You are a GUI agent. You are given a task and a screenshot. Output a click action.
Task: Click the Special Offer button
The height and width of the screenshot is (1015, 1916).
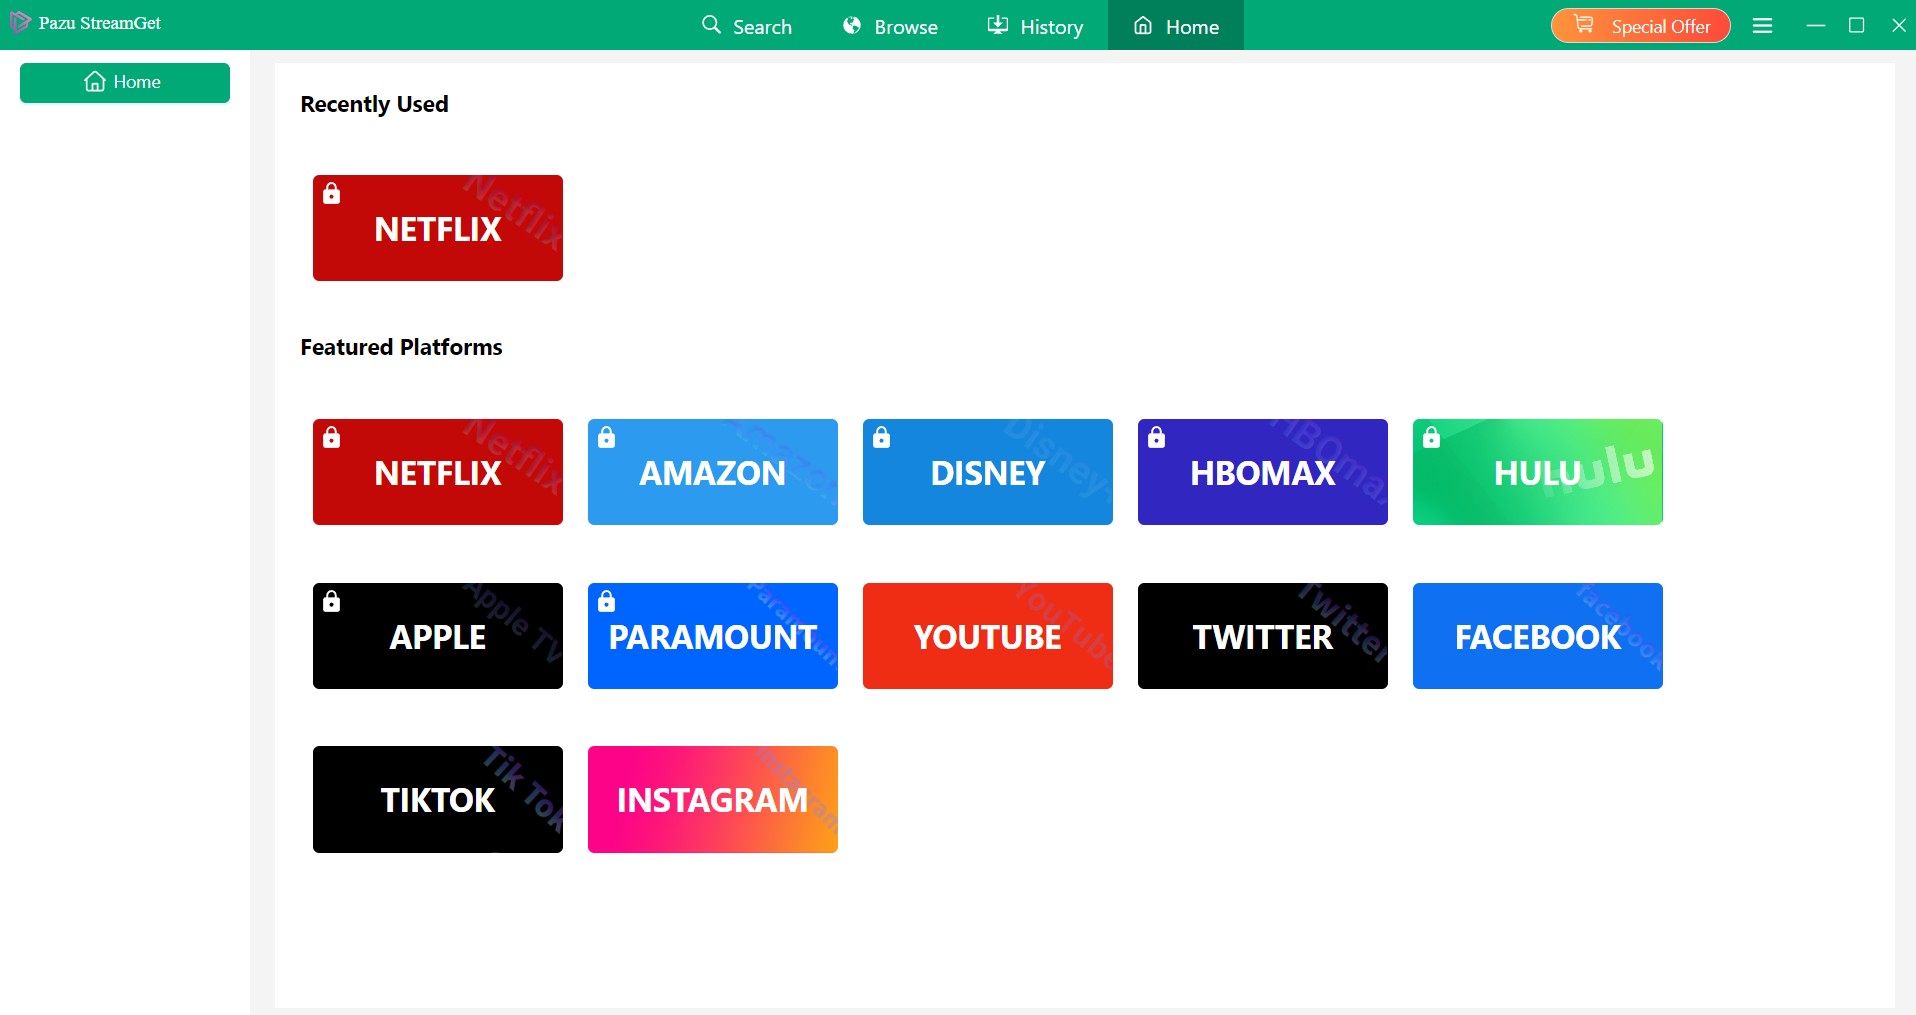[1640, 25]
